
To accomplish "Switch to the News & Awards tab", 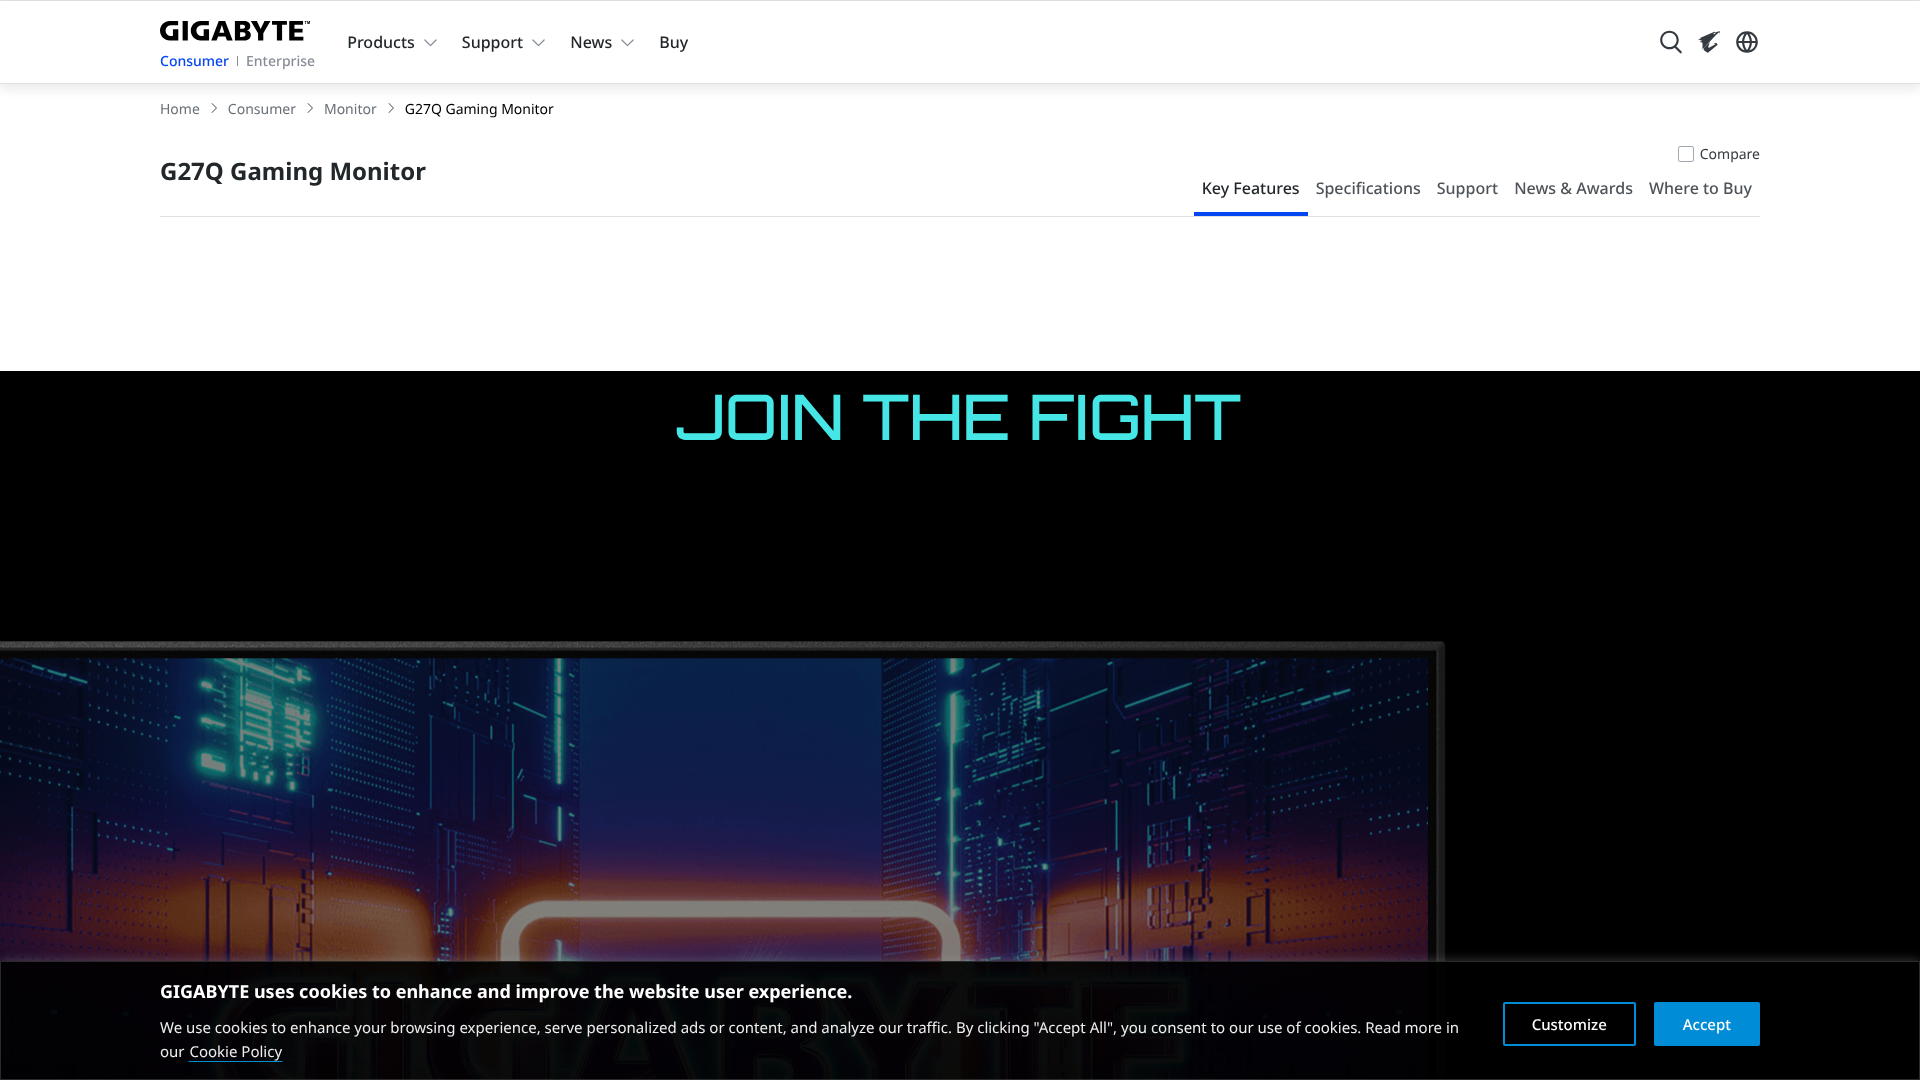I will (x=1572, y=188).
